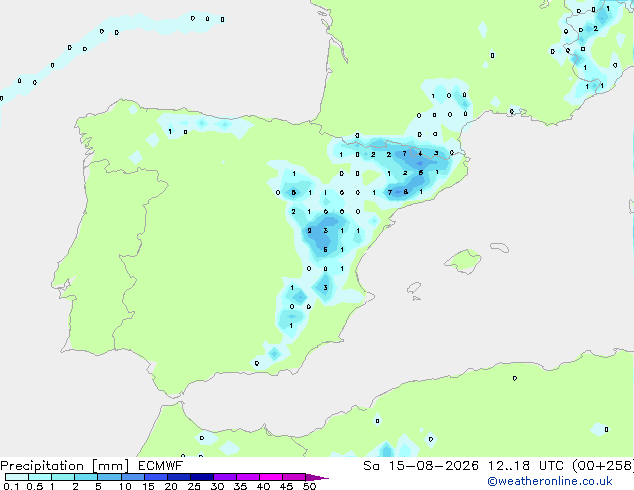Click the lightest 0.1–0.5 mm legend swatch
Screen dimensions: 634x490
click(17, 477)
